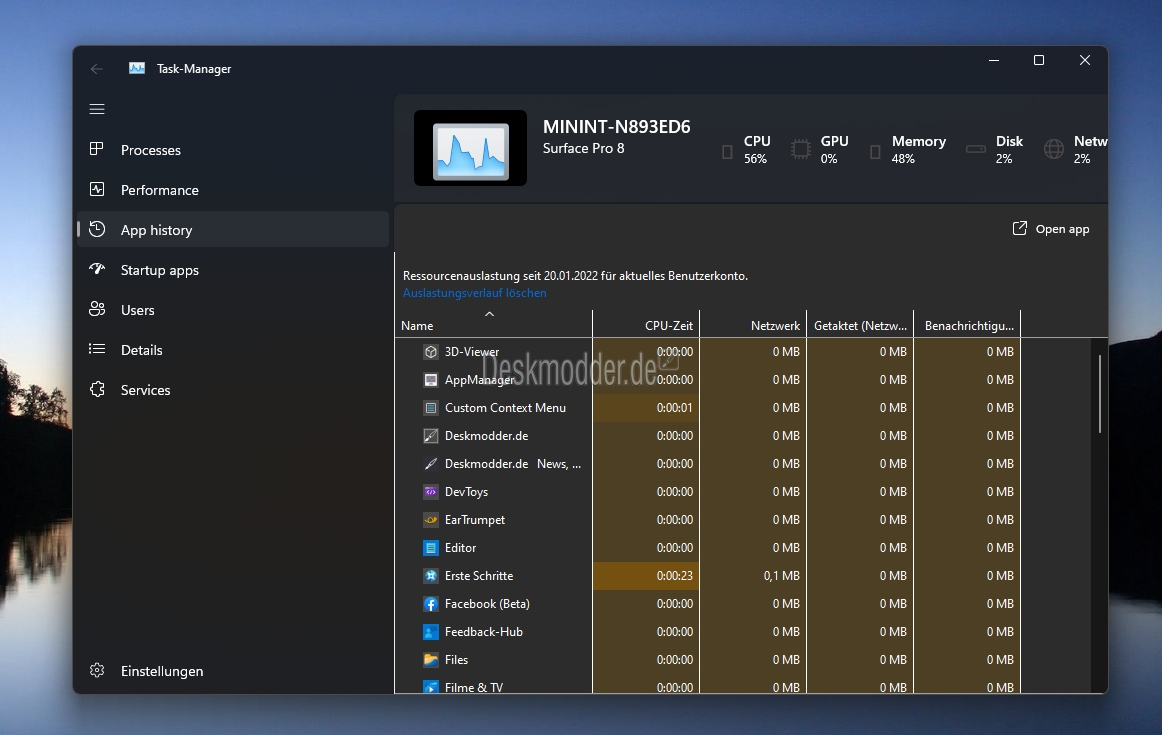Maximize the Task-Manager window
The image size is (1162, 735).
1039,60
